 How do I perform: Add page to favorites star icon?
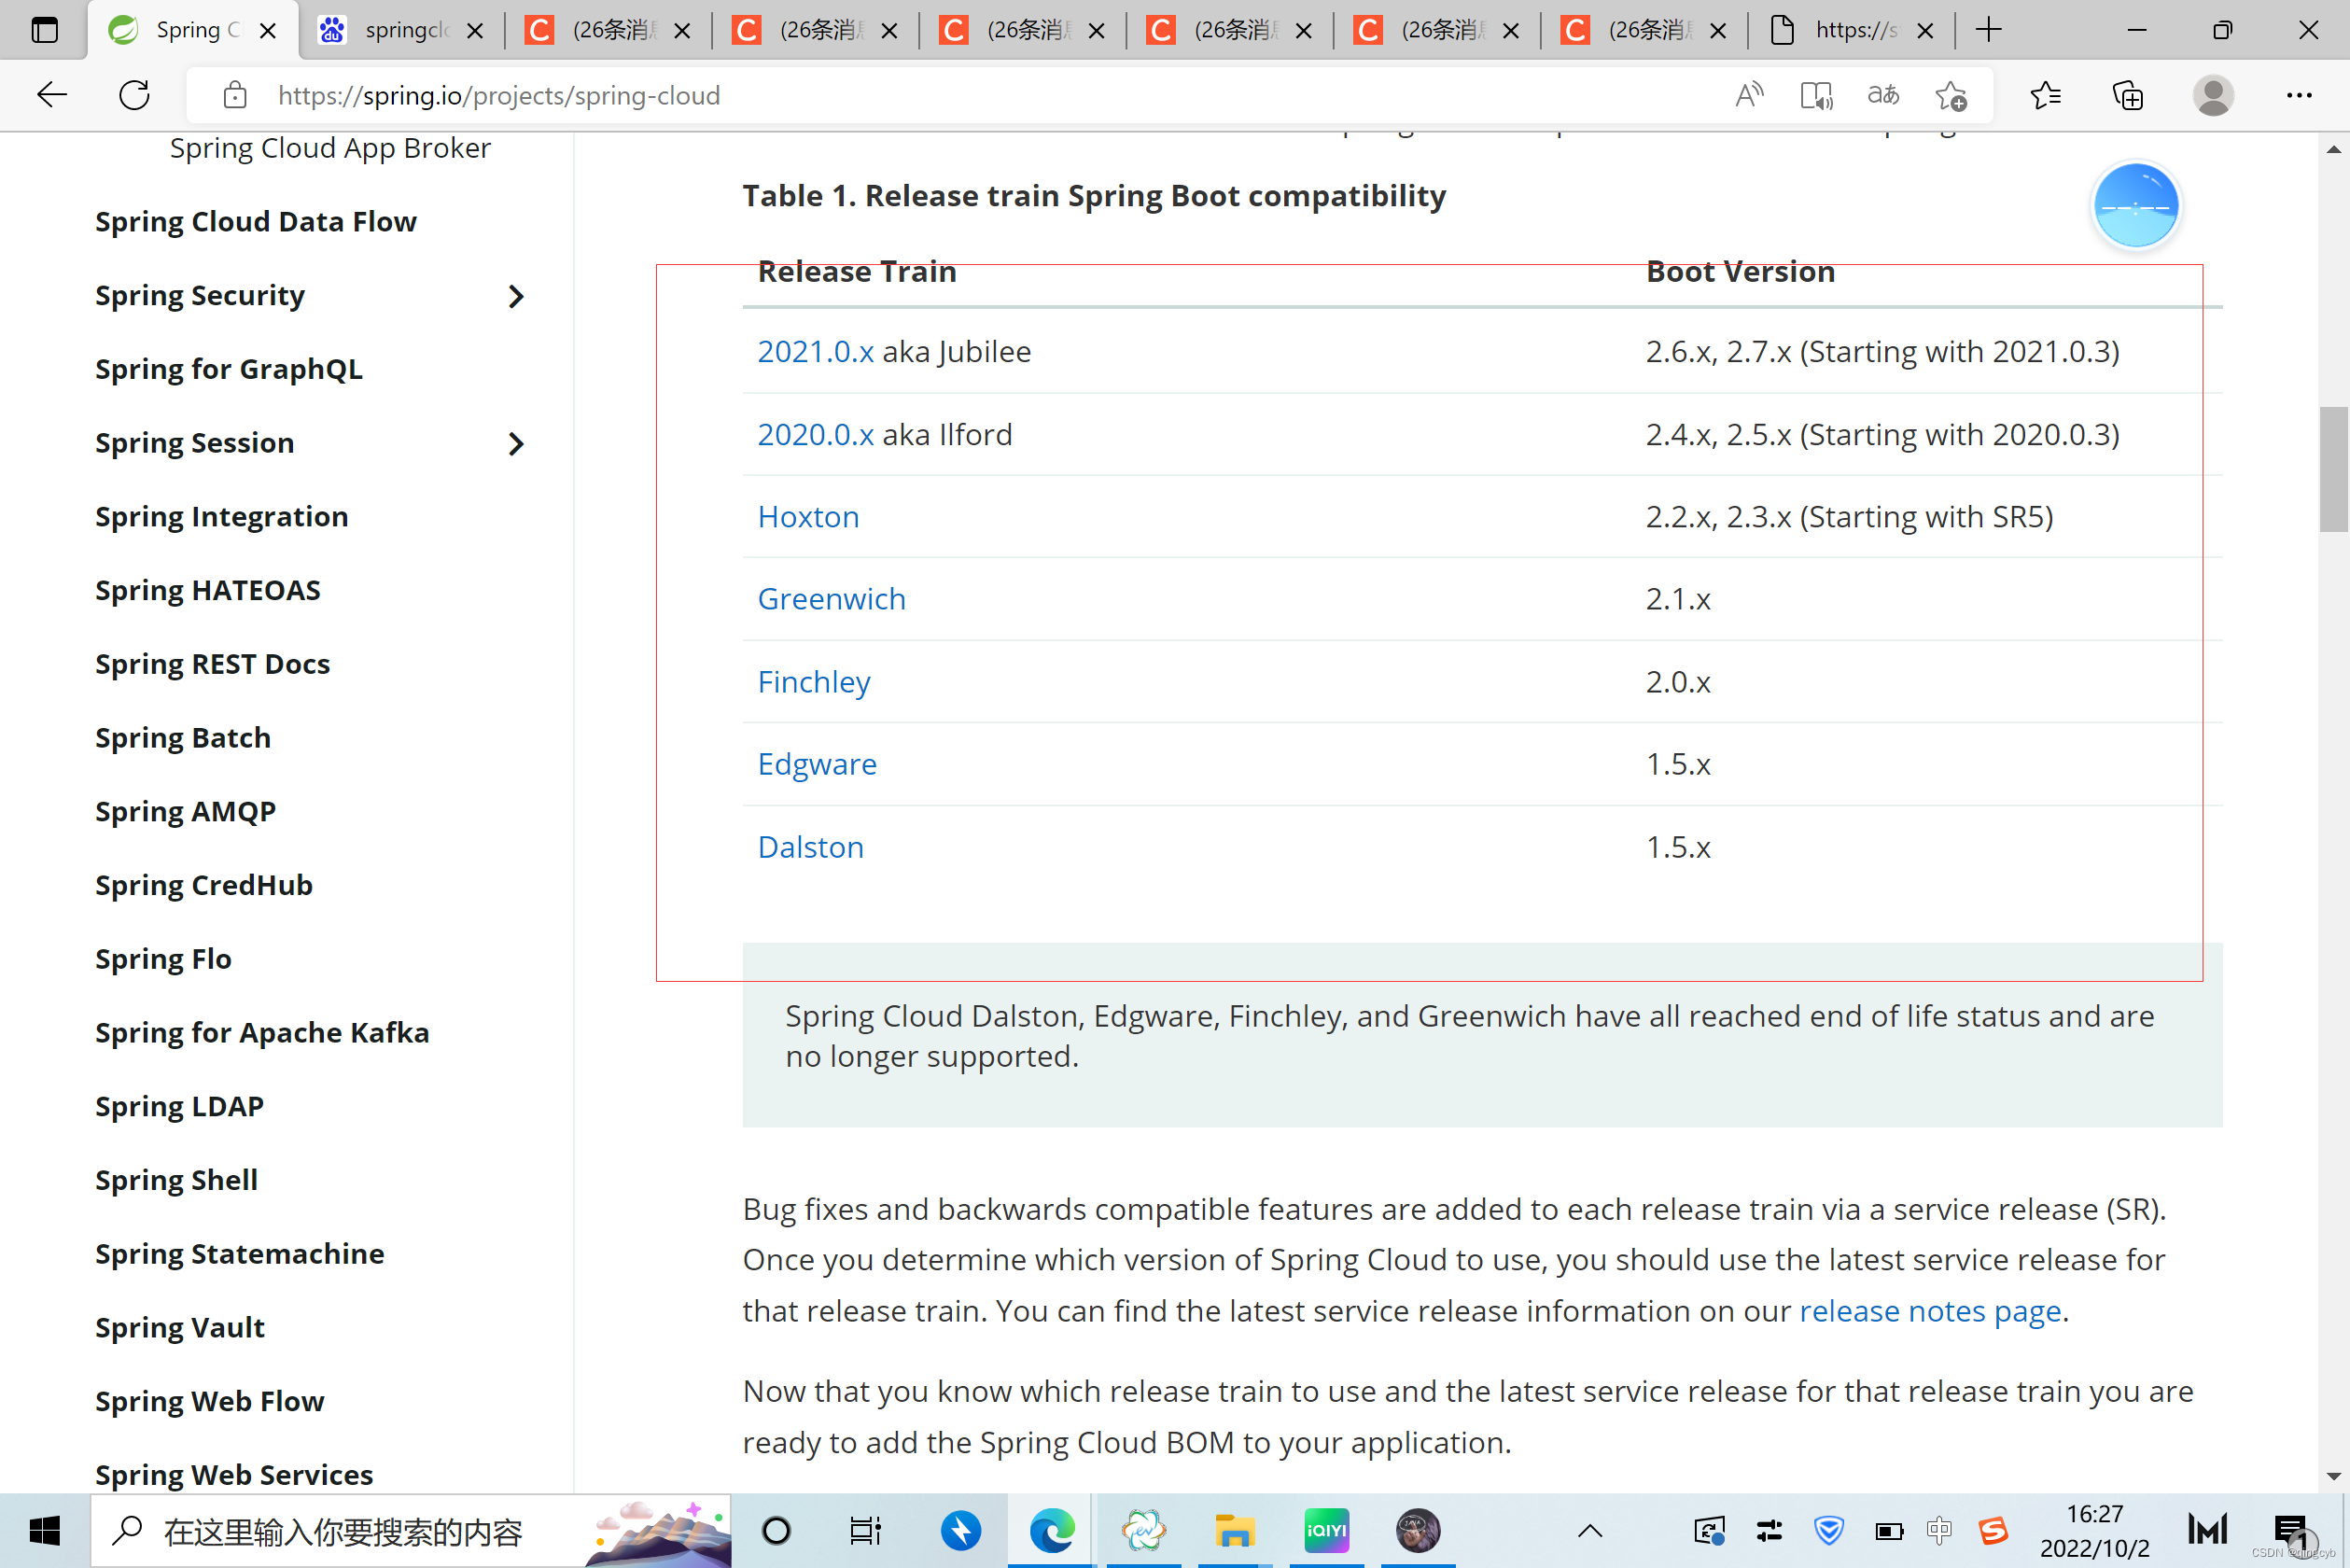tap(1950, 95)
